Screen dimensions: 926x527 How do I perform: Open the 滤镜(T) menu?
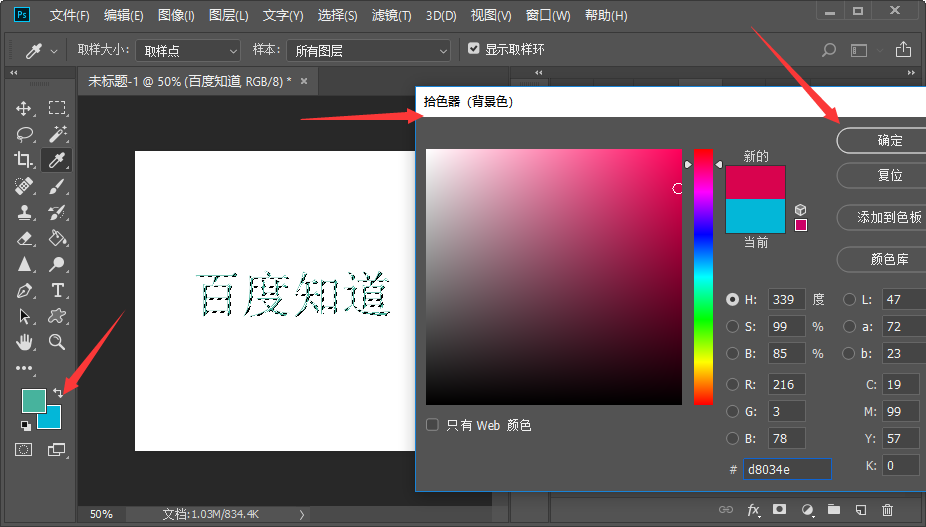pos(392,15)
